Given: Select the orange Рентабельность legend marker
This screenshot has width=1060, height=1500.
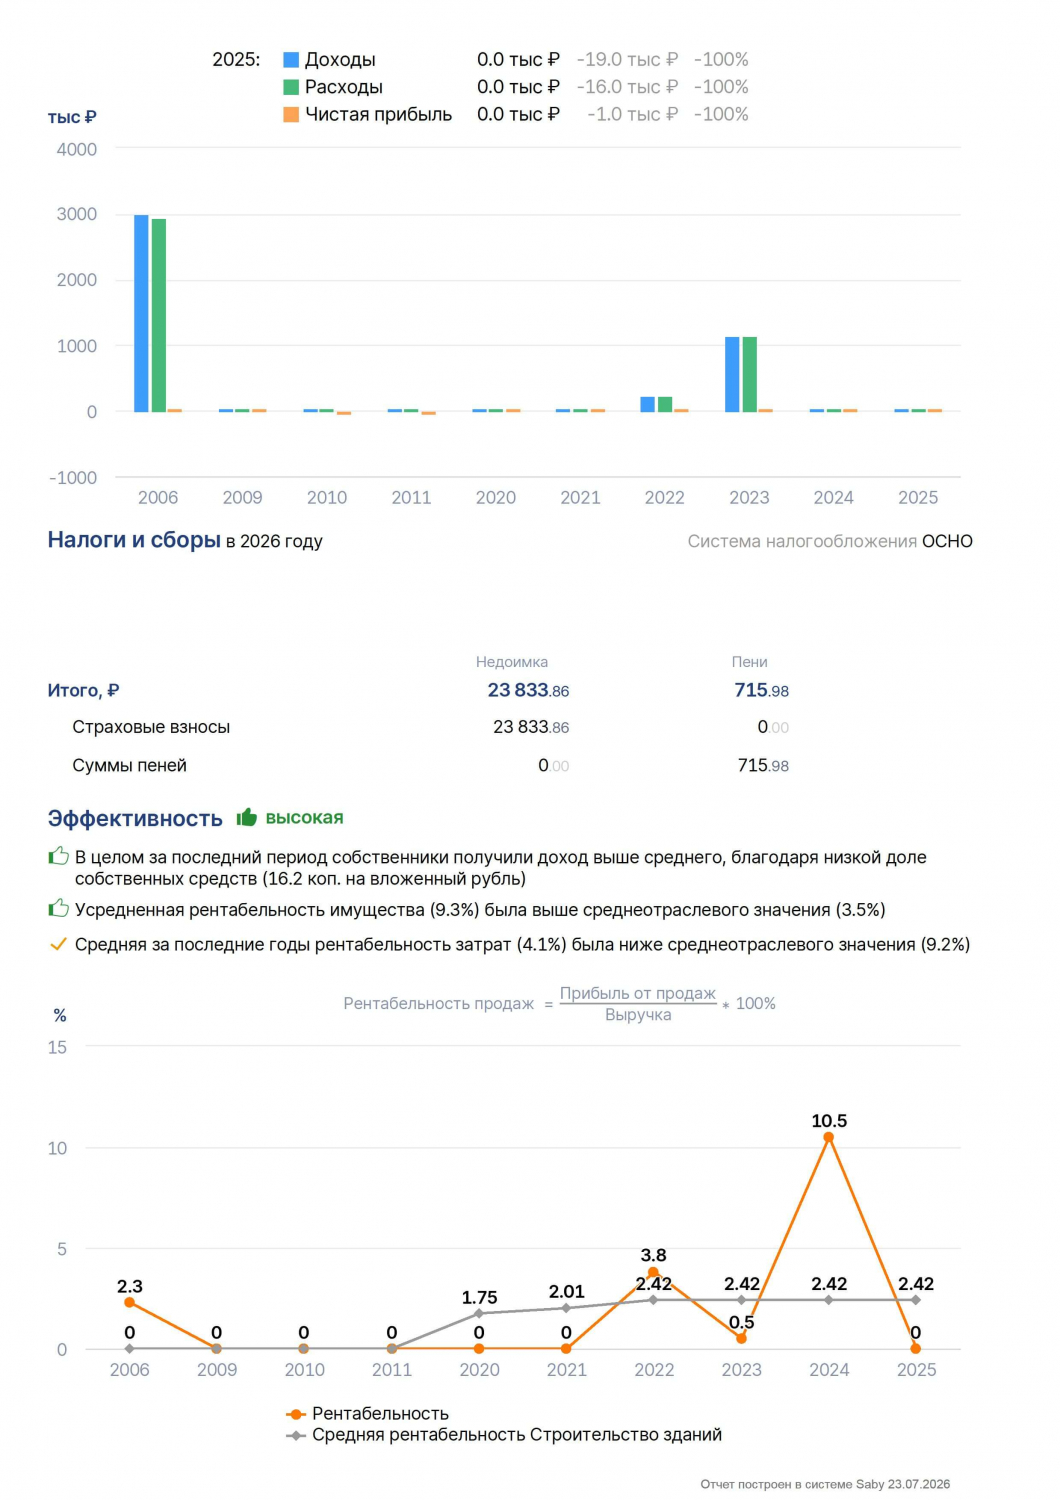Looking at the screenshot, I should click(296, 1414).
